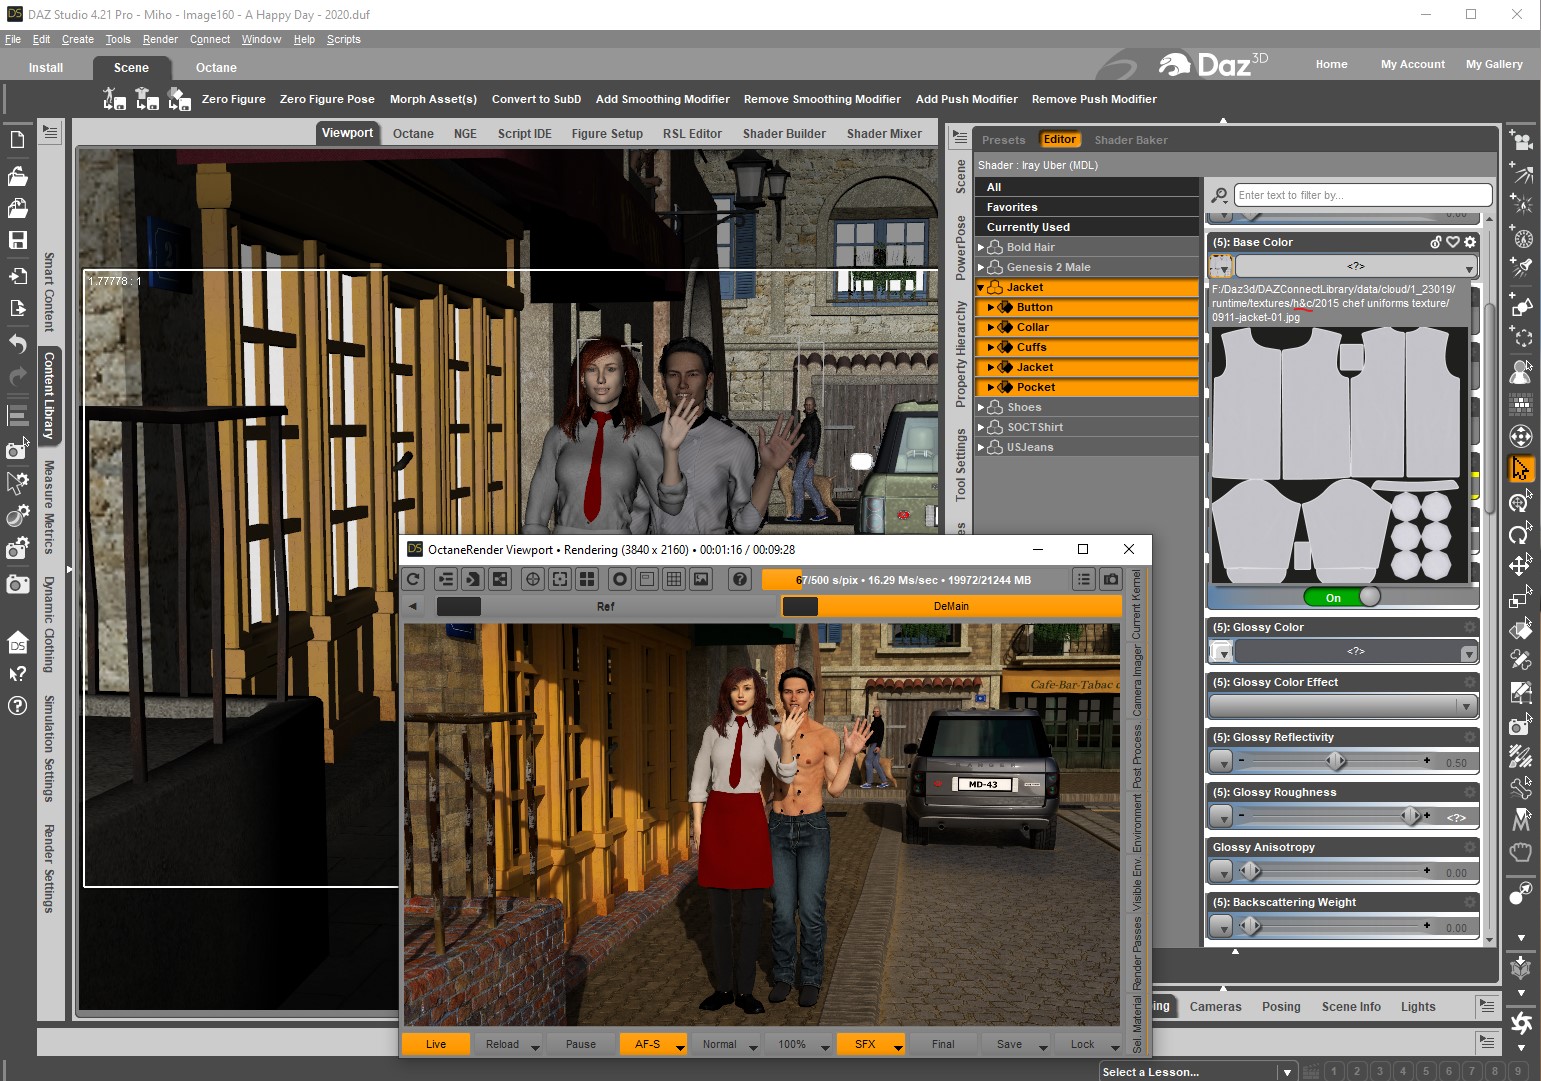Toggle the Live button in Octane viewport
The height and width of the screenshot is (1081, 1541).
[x=435, y=1044]
